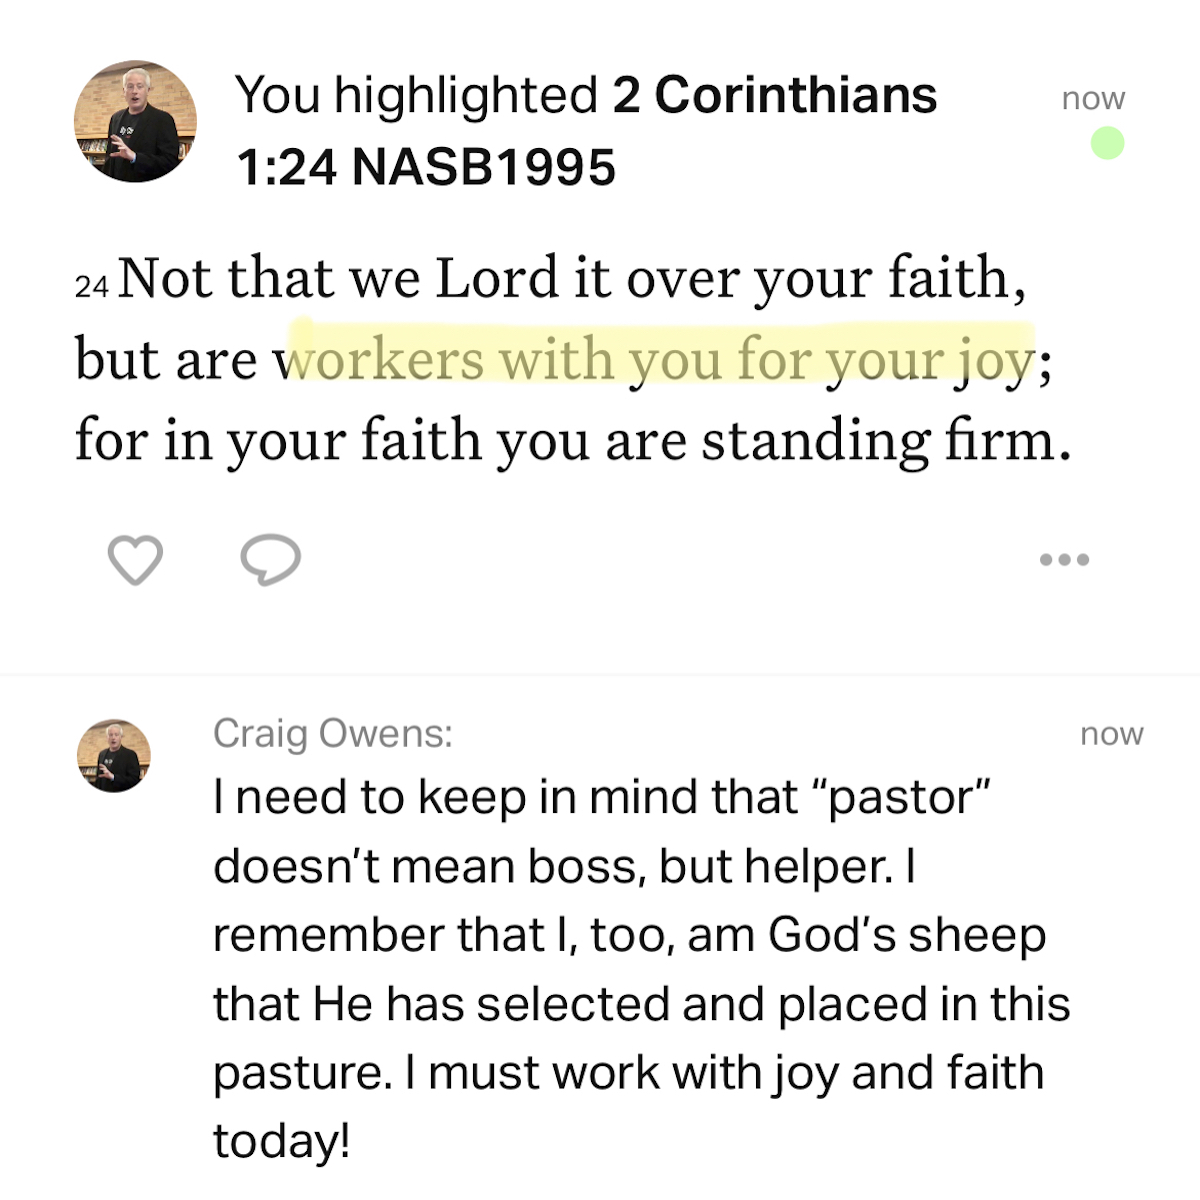Image resolution: width=1200 pixels, height=1200 pixels.
Task: Click the comment's first line about "pastor"
Action: pyautogui.click(x=601, y=797)
